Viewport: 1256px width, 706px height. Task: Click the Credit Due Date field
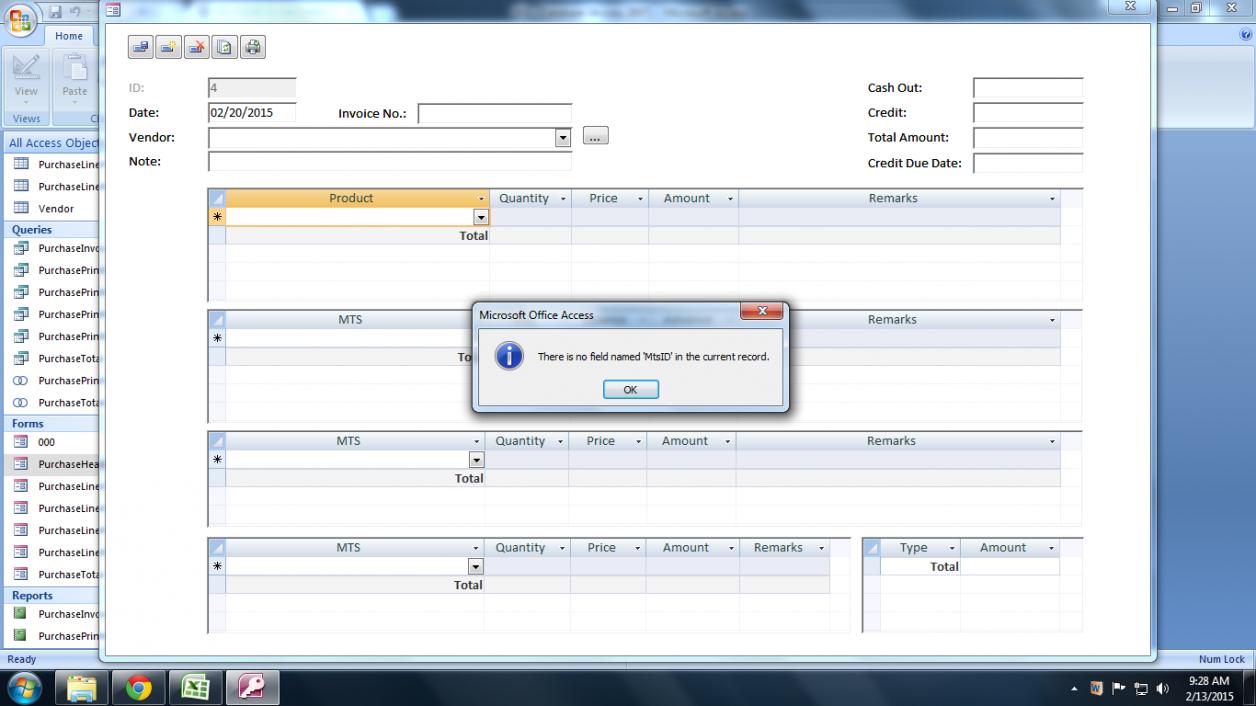click(1027, 163)
